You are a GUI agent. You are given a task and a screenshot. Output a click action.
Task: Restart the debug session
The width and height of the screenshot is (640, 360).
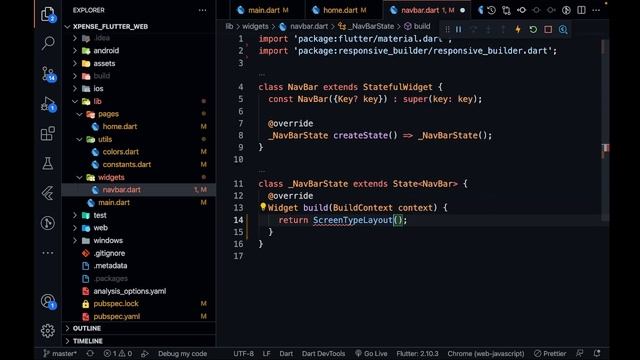pyautogui.click(x=533, y=29)
